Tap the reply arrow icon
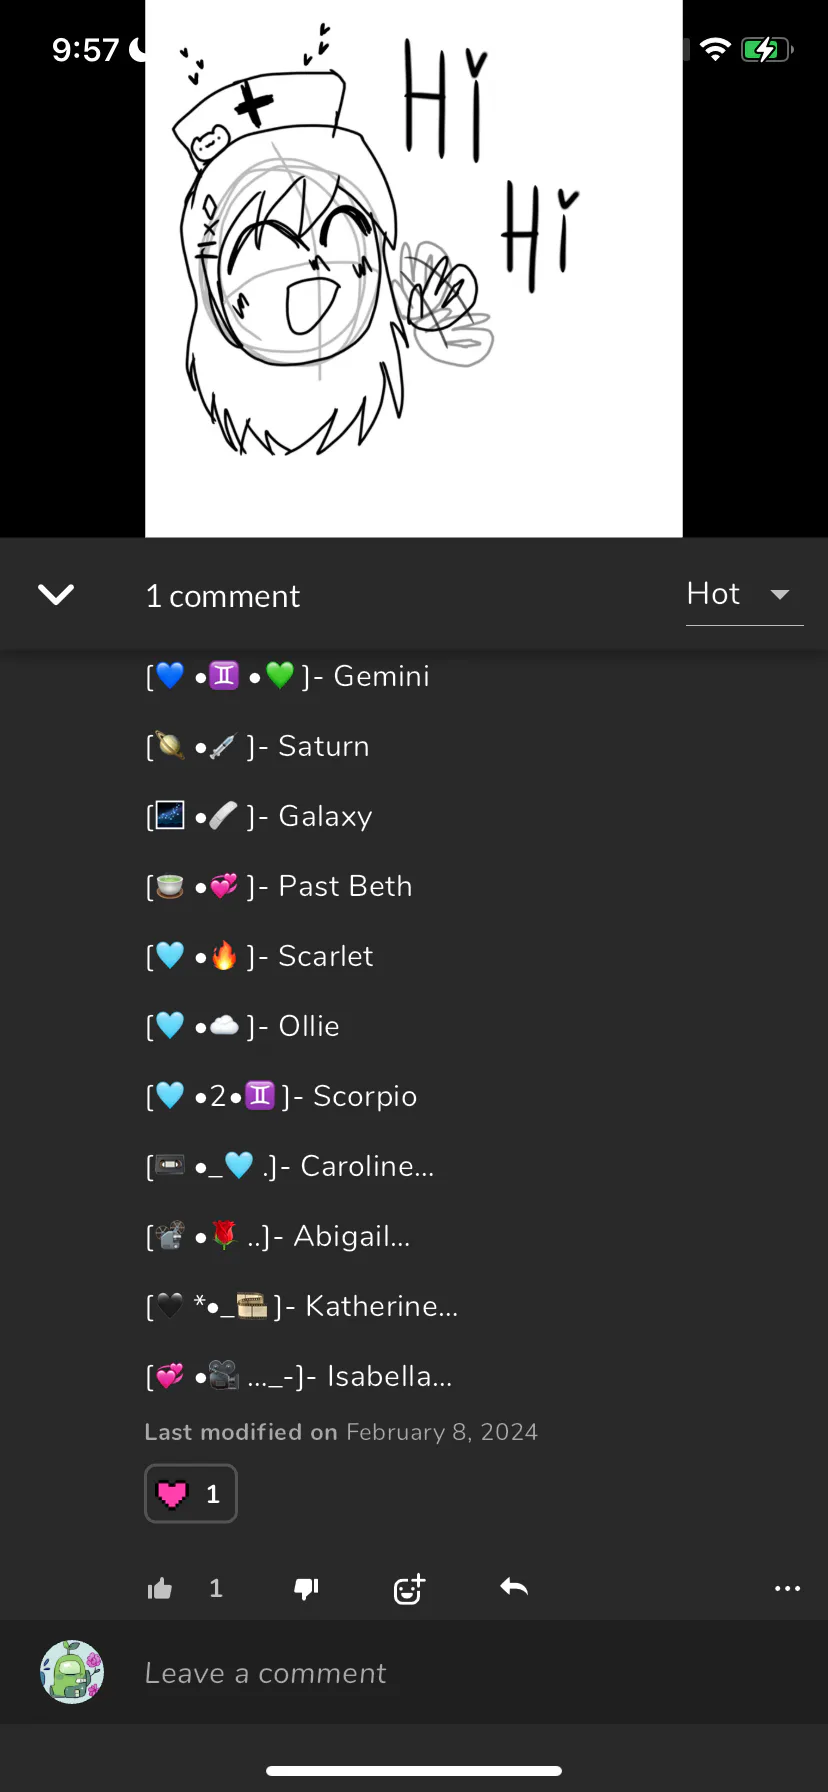Image resolution: width=828 pixels, height=1792 pixels. coord(514,1587)
